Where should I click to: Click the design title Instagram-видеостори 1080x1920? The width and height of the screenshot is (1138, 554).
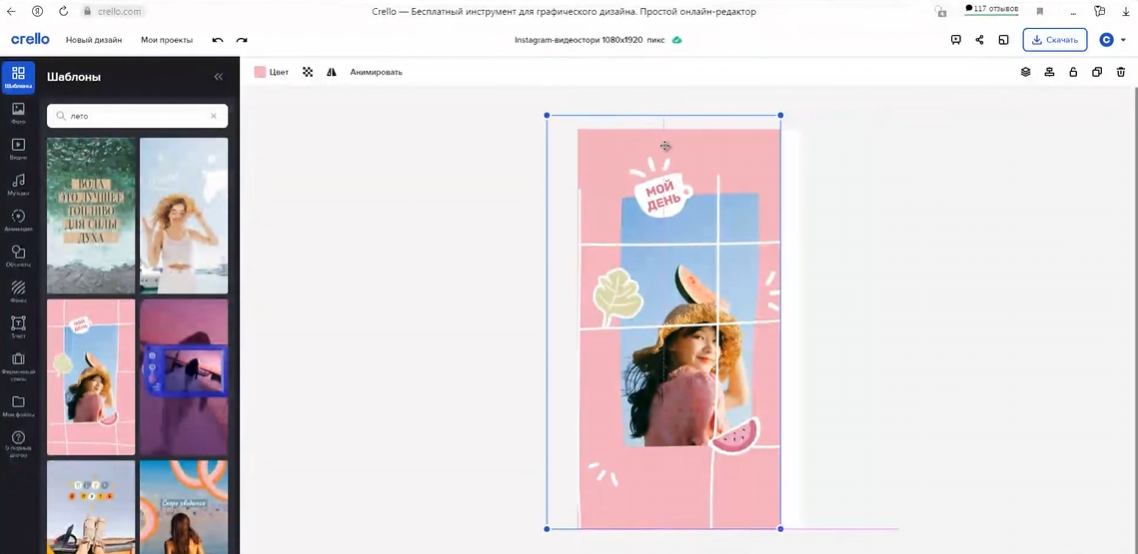[589, 40]
